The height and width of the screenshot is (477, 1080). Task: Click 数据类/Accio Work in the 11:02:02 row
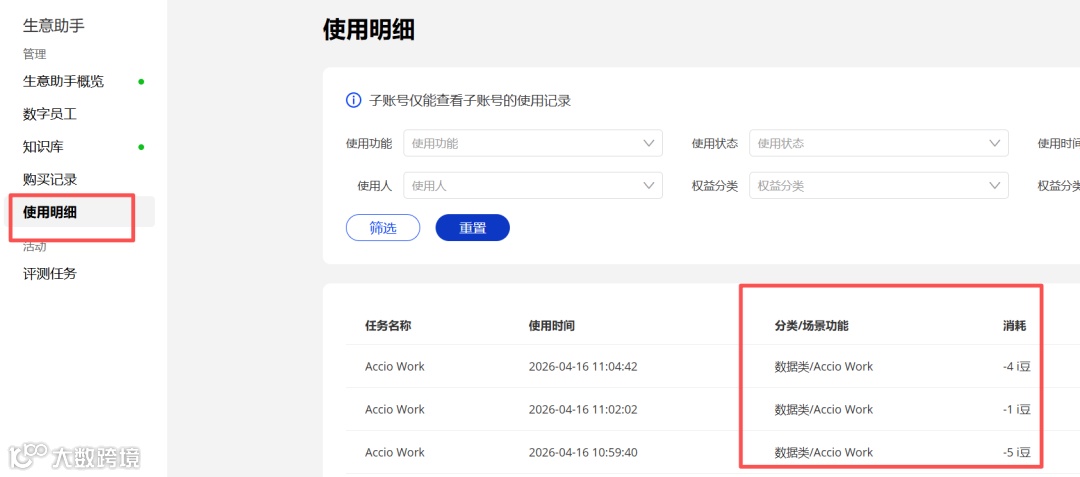pyautogui.click(x=824, y=410)
